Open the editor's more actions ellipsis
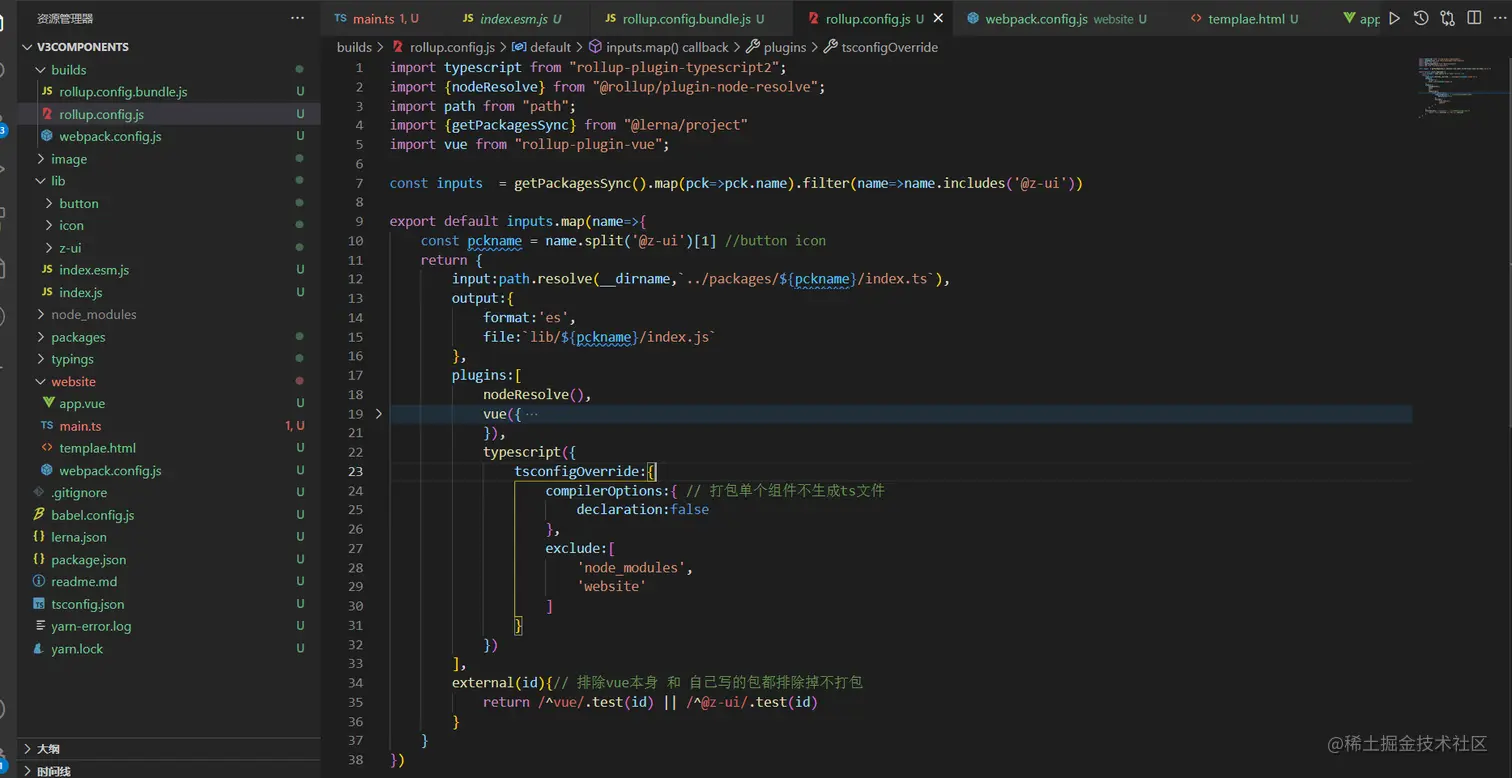Screen dimensions: 1512x778 click(x=1501, y=18)
